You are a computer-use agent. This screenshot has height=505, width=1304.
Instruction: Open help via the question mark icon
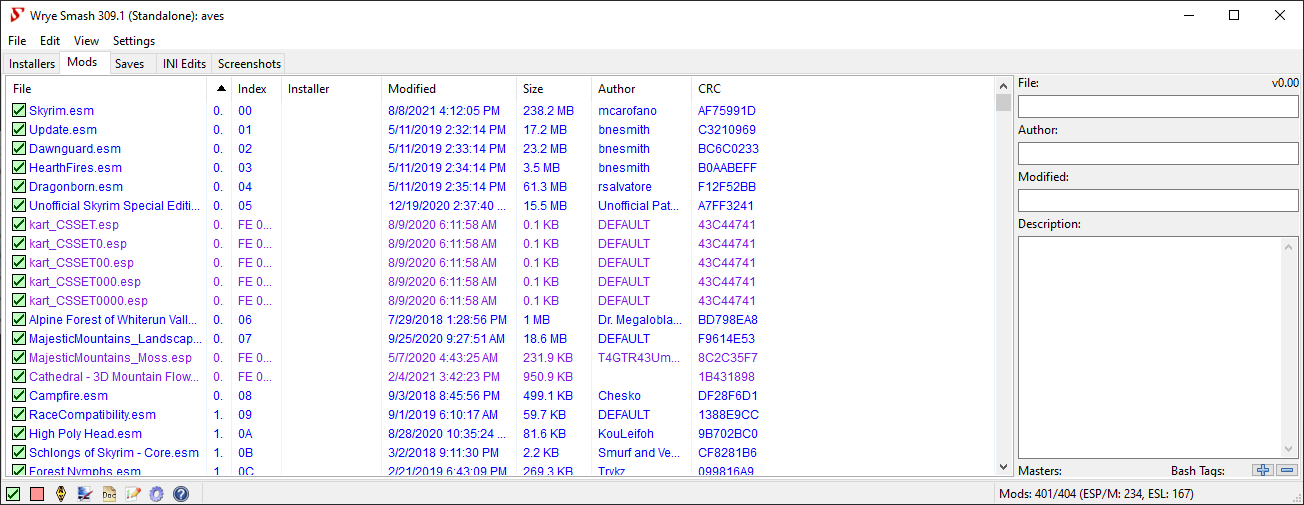coord(181,494)
